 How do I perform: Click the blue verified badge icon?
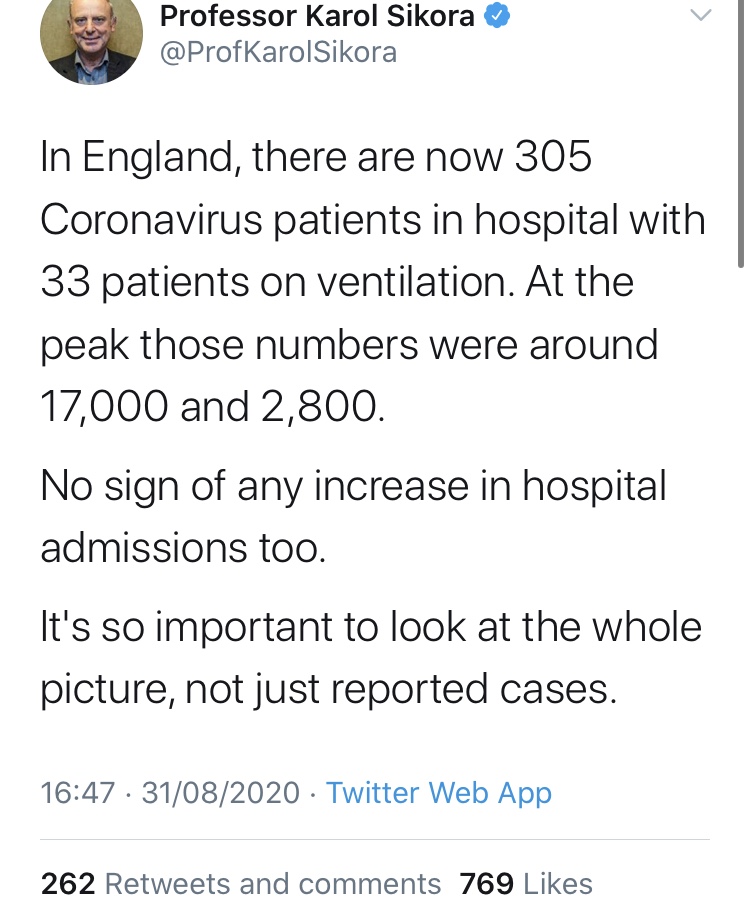(x=497, y=16)
